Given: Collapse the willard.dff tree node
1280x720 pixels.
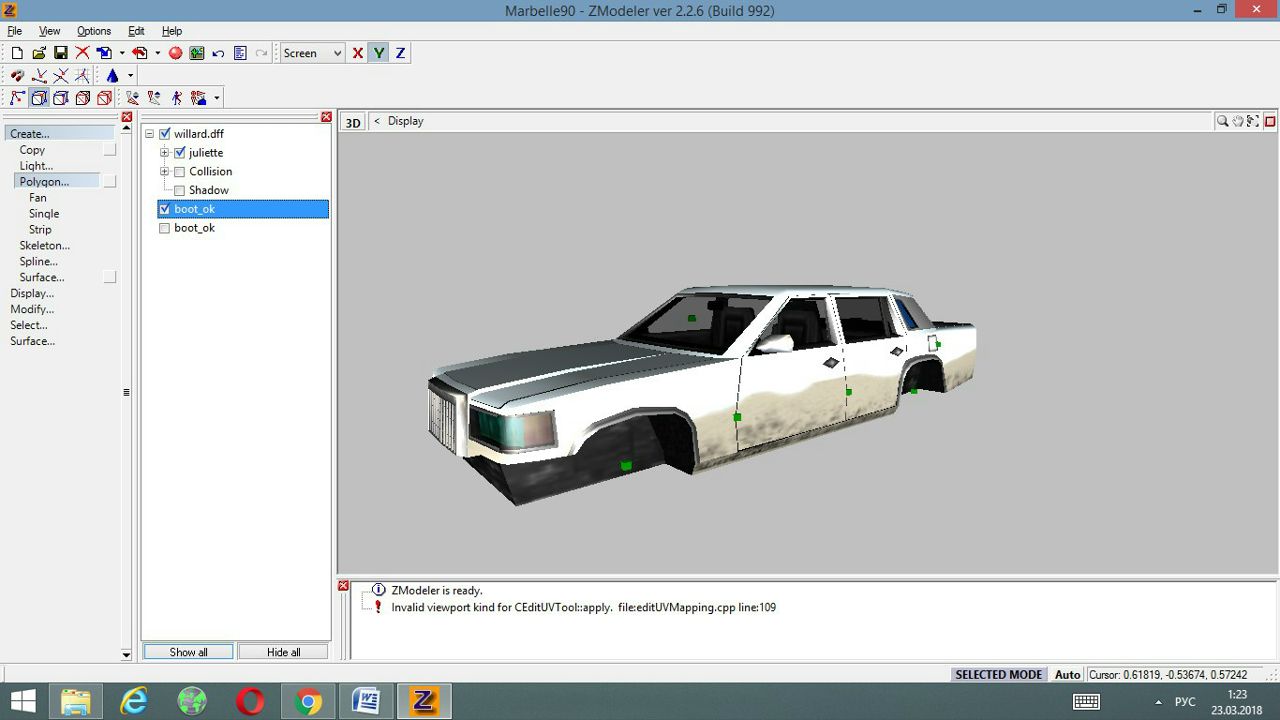Looking at the screenshot, I should [150, 134].
